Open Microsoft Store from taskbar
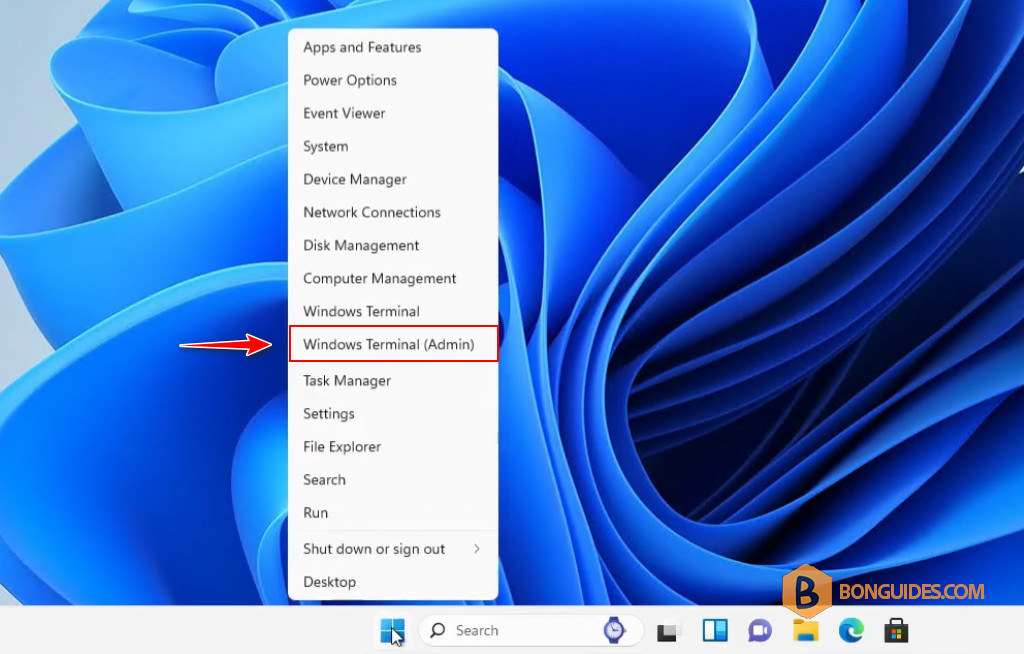 pyautogui.click(x=896, y=630)
